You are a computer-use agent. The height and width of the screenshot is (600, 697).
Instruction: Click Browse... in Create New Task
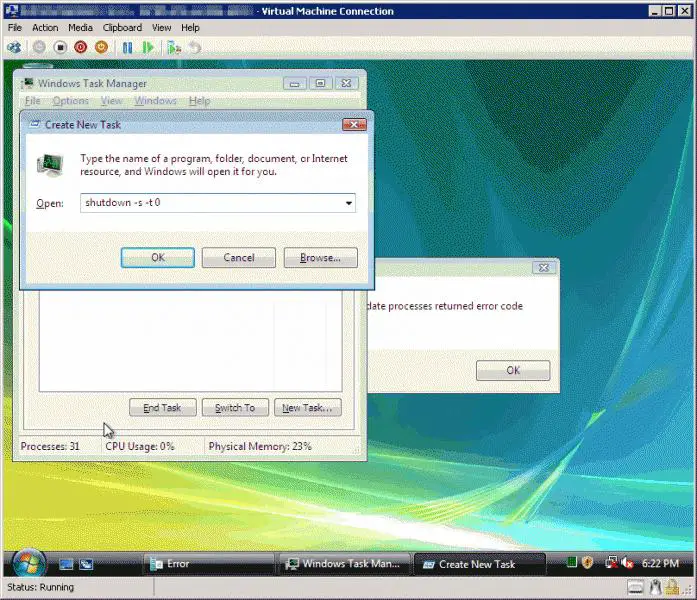pyautogui.click(x=320, y=258)
